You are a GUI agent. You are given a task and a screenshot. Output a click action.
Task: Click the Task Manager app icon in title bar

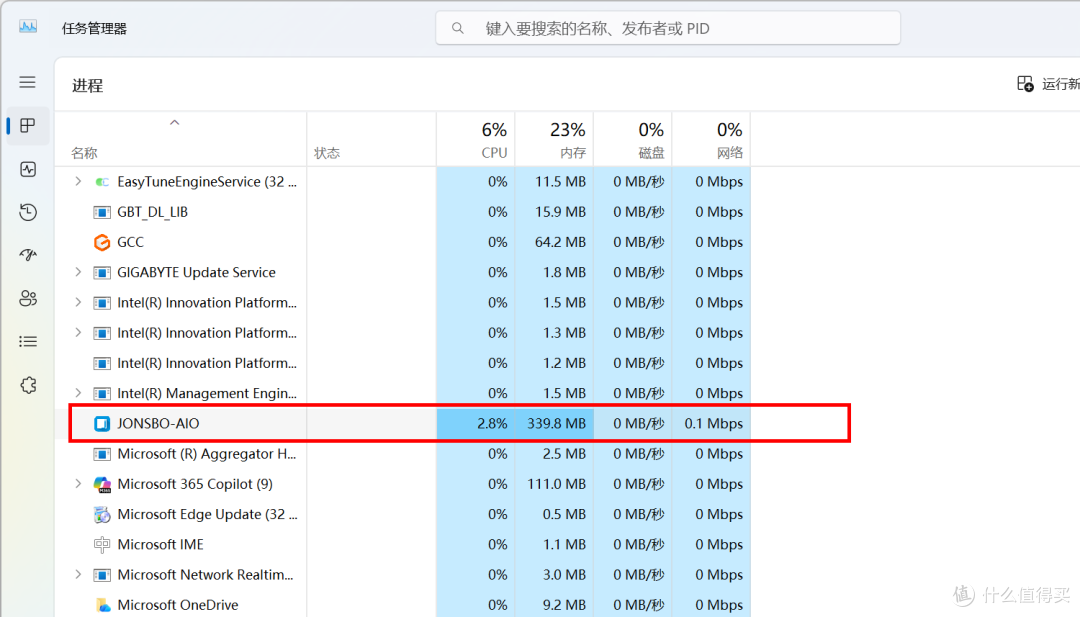pos(28,28)
